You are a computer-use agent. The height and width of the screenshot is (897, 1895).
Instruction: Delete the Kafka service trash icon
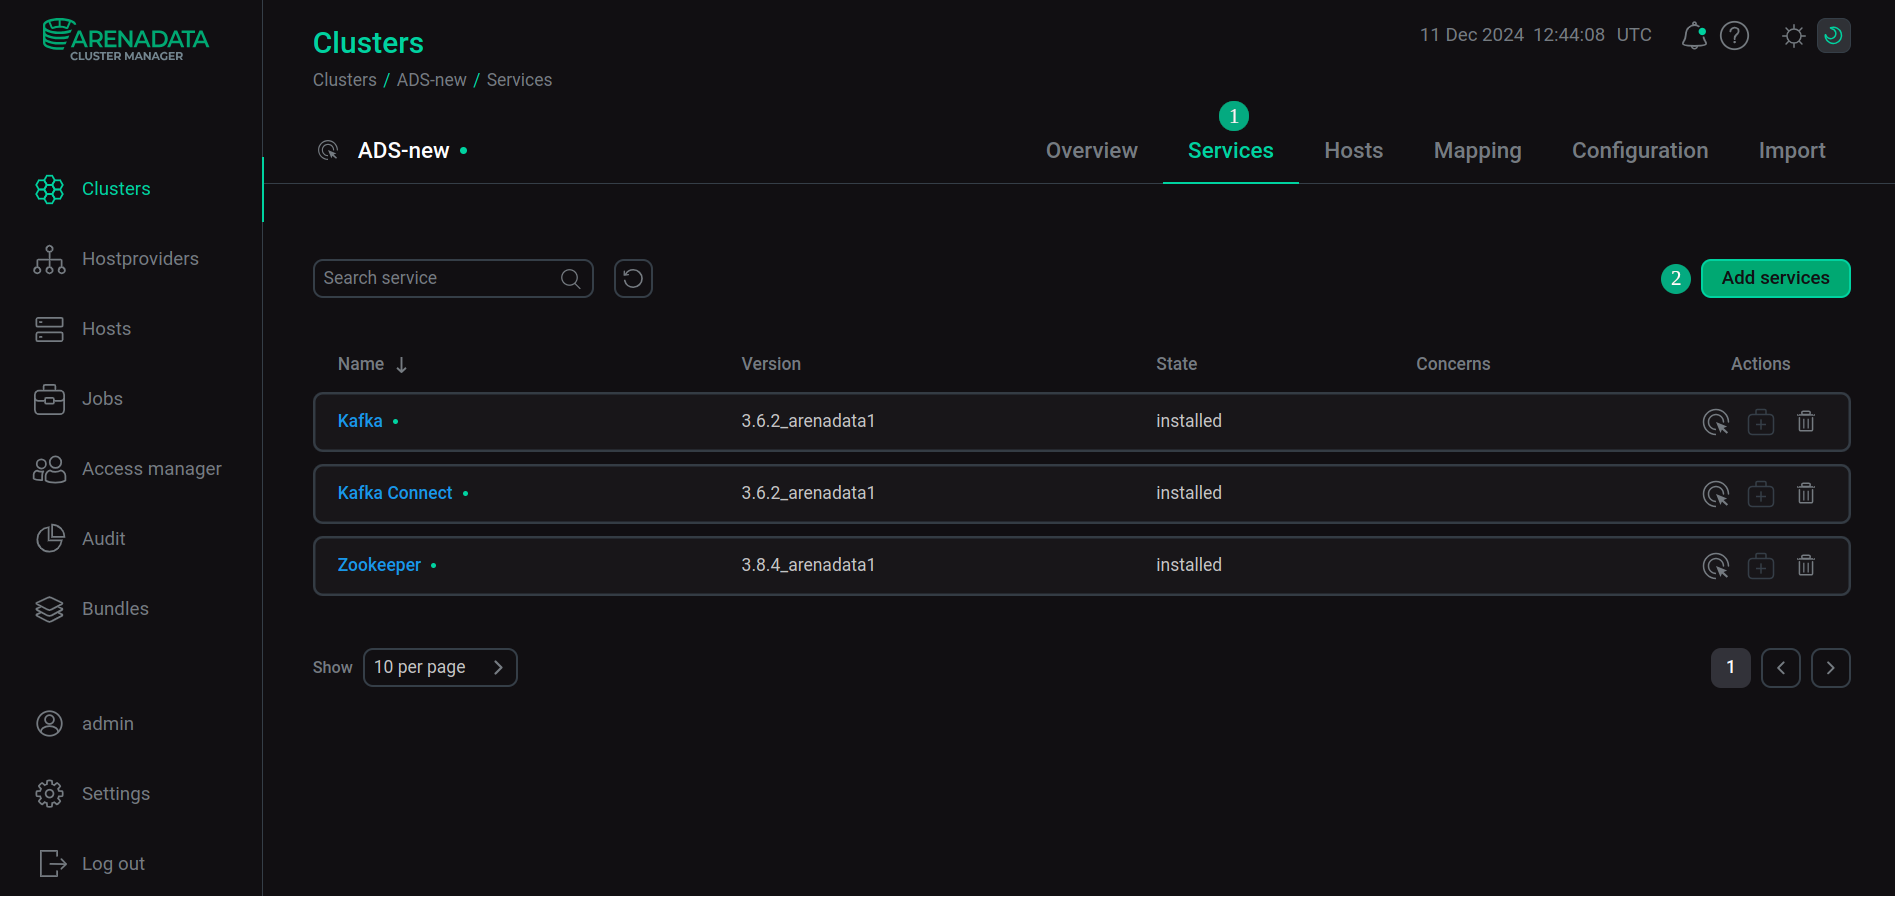pyautogui.click(x=1806, y=422)
